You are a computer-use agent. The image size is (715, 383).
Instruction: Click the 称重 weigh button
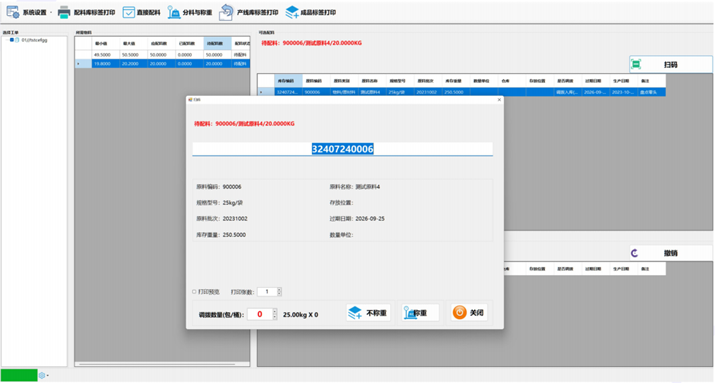point(419,313)
